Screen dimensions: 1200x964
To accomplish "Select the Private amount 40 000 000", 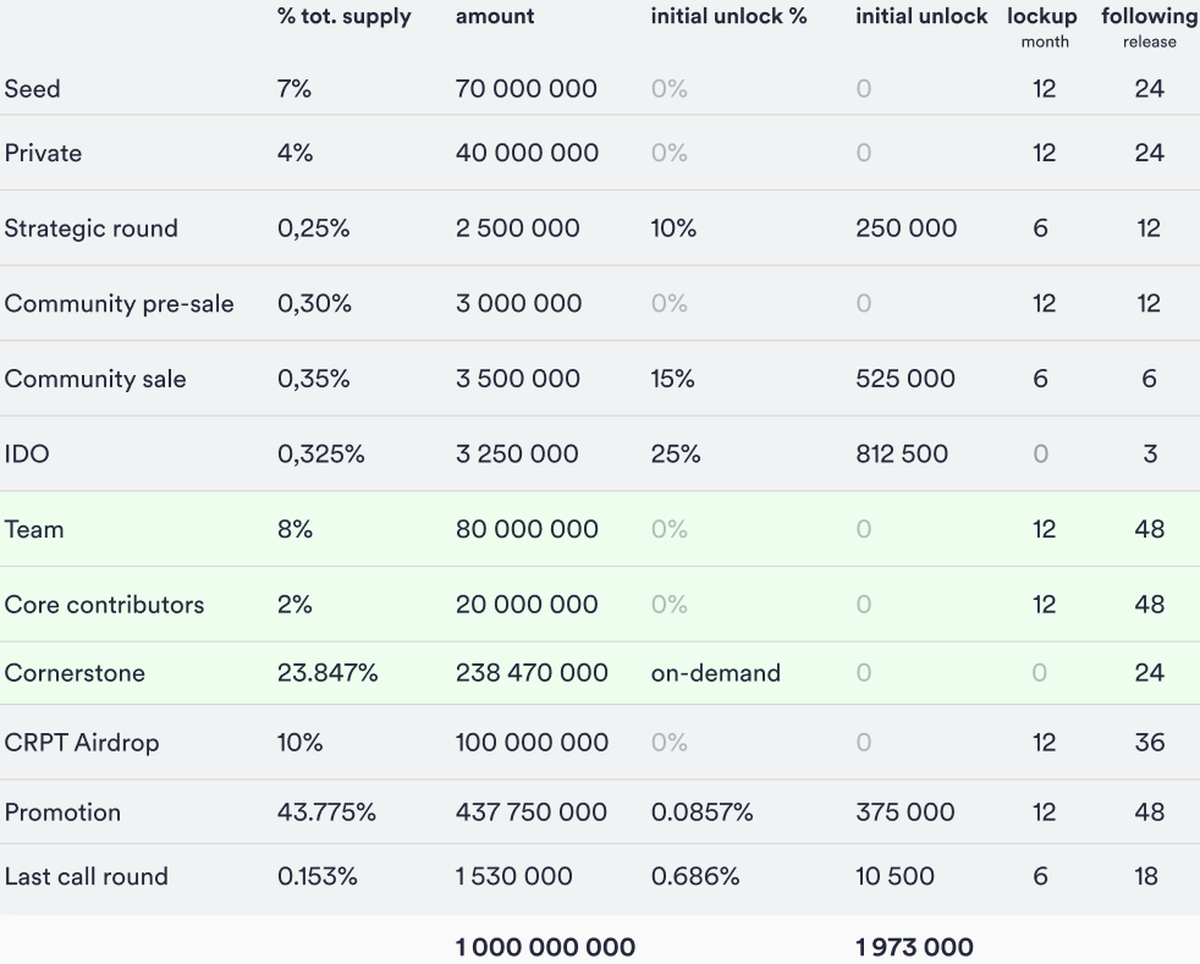I will [x=527, y=153].
